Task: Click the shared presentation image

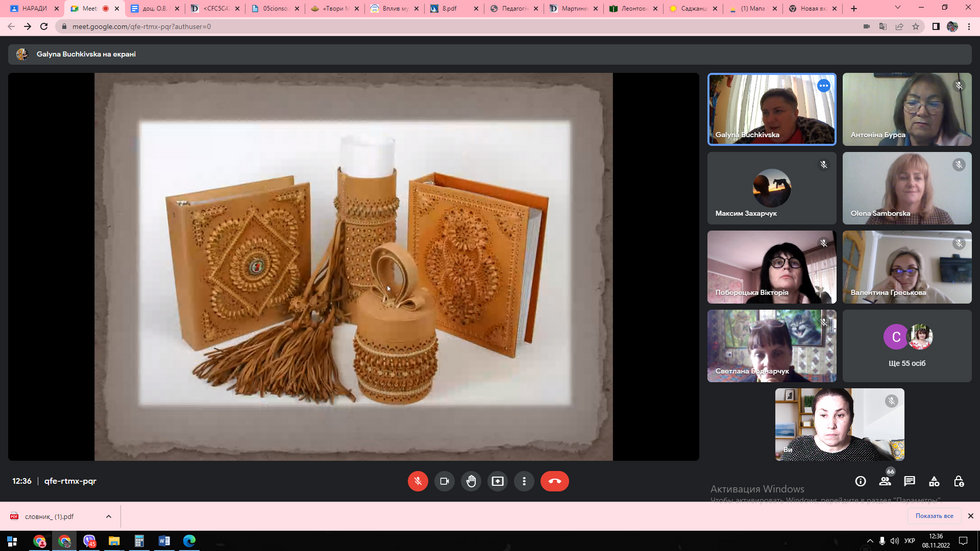Action: 354,267
